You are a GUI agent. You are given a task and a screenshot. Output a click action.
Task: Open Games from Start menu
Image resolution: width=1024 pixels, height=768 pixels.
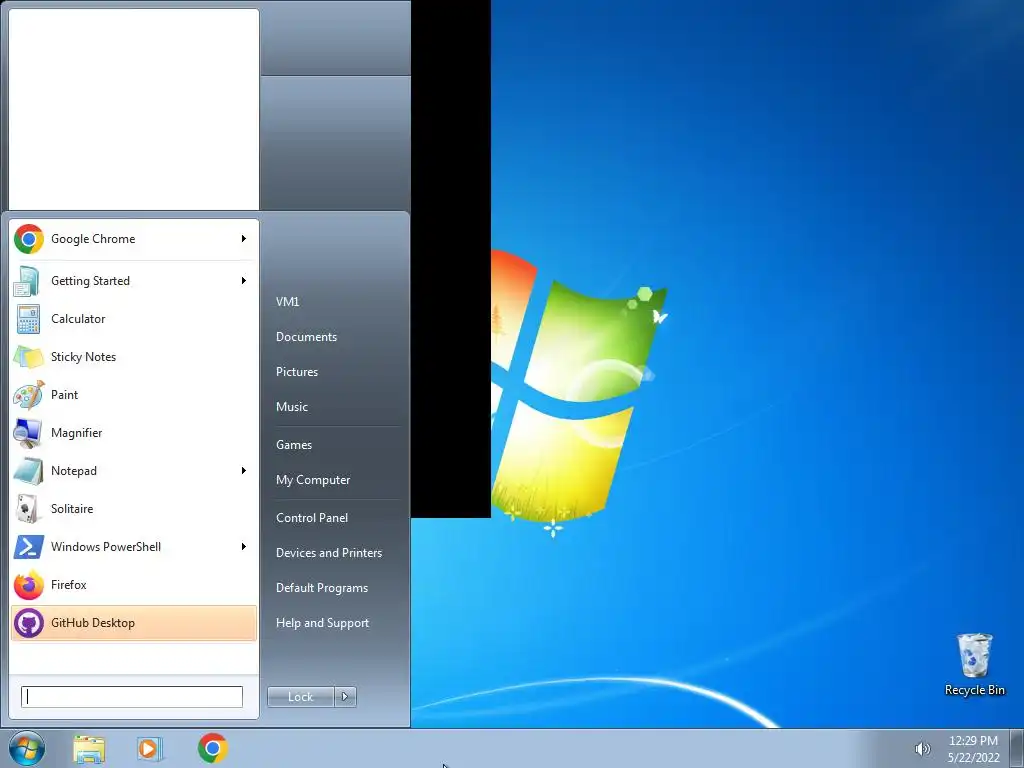pos(294,445)
